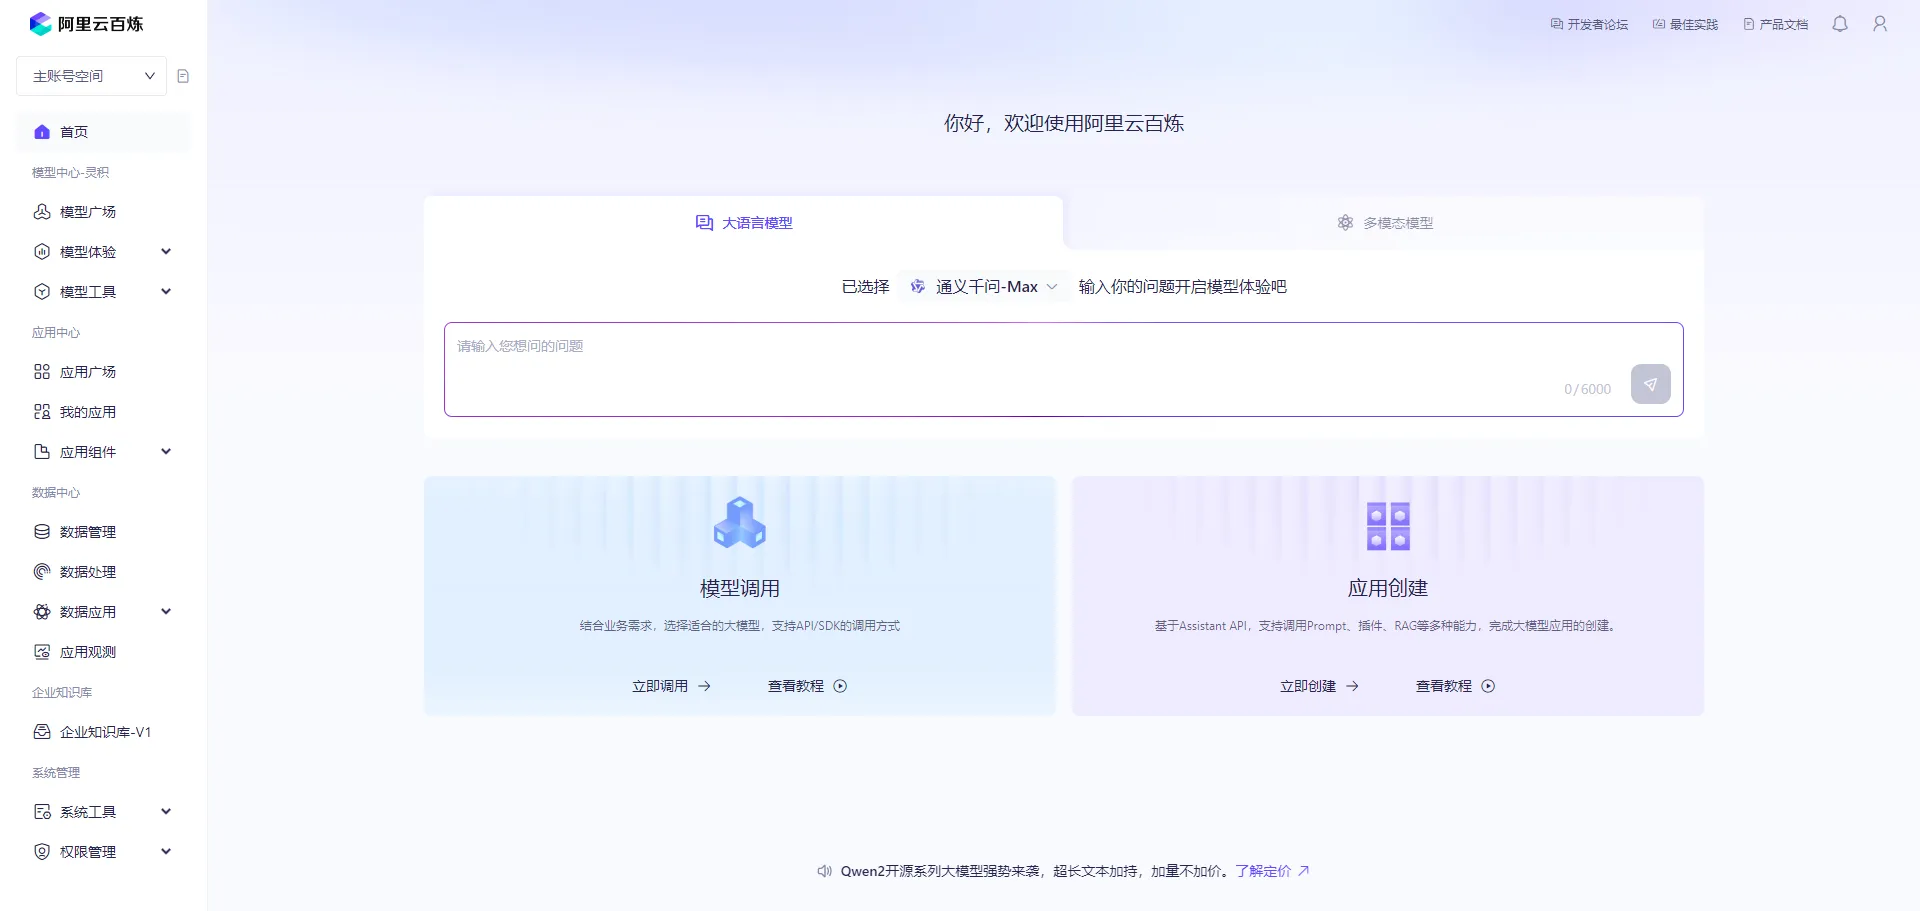Click the 模型体验 sidebar icon
Image resolution: width=1920 pixels, height=911 pixels.
click(x=42, y=252)
